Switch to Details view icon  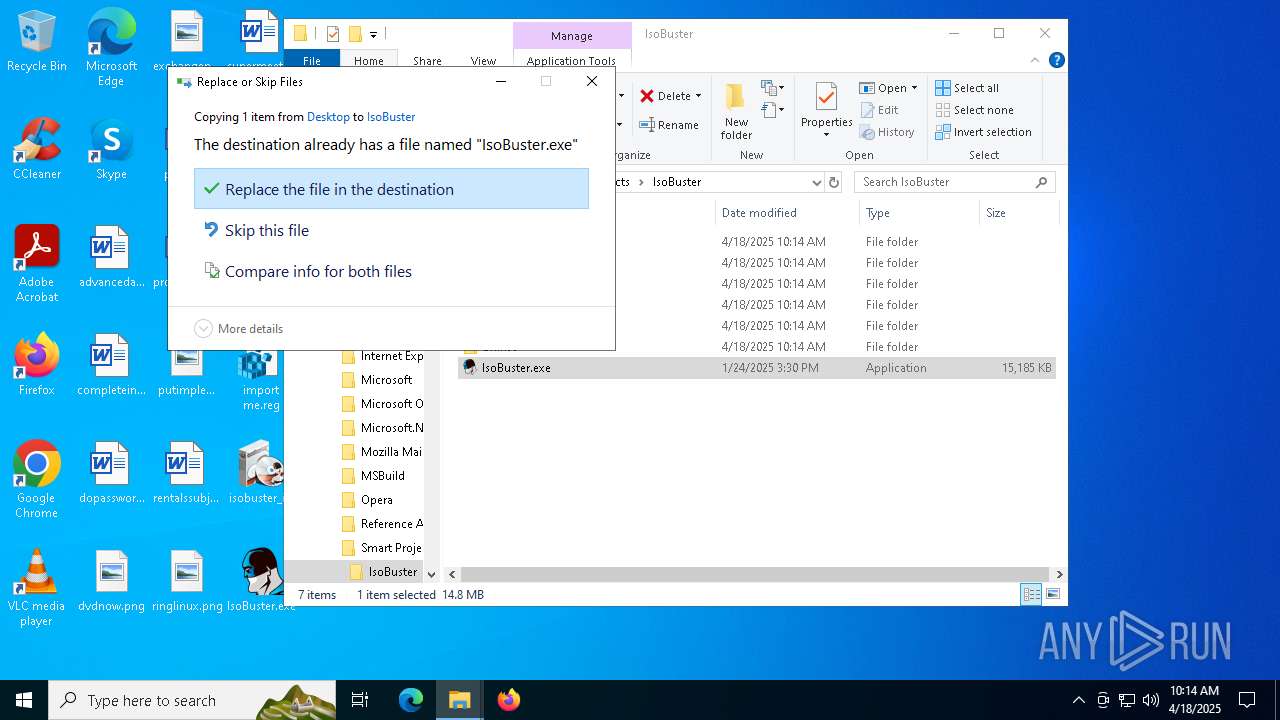(1031, 594)
